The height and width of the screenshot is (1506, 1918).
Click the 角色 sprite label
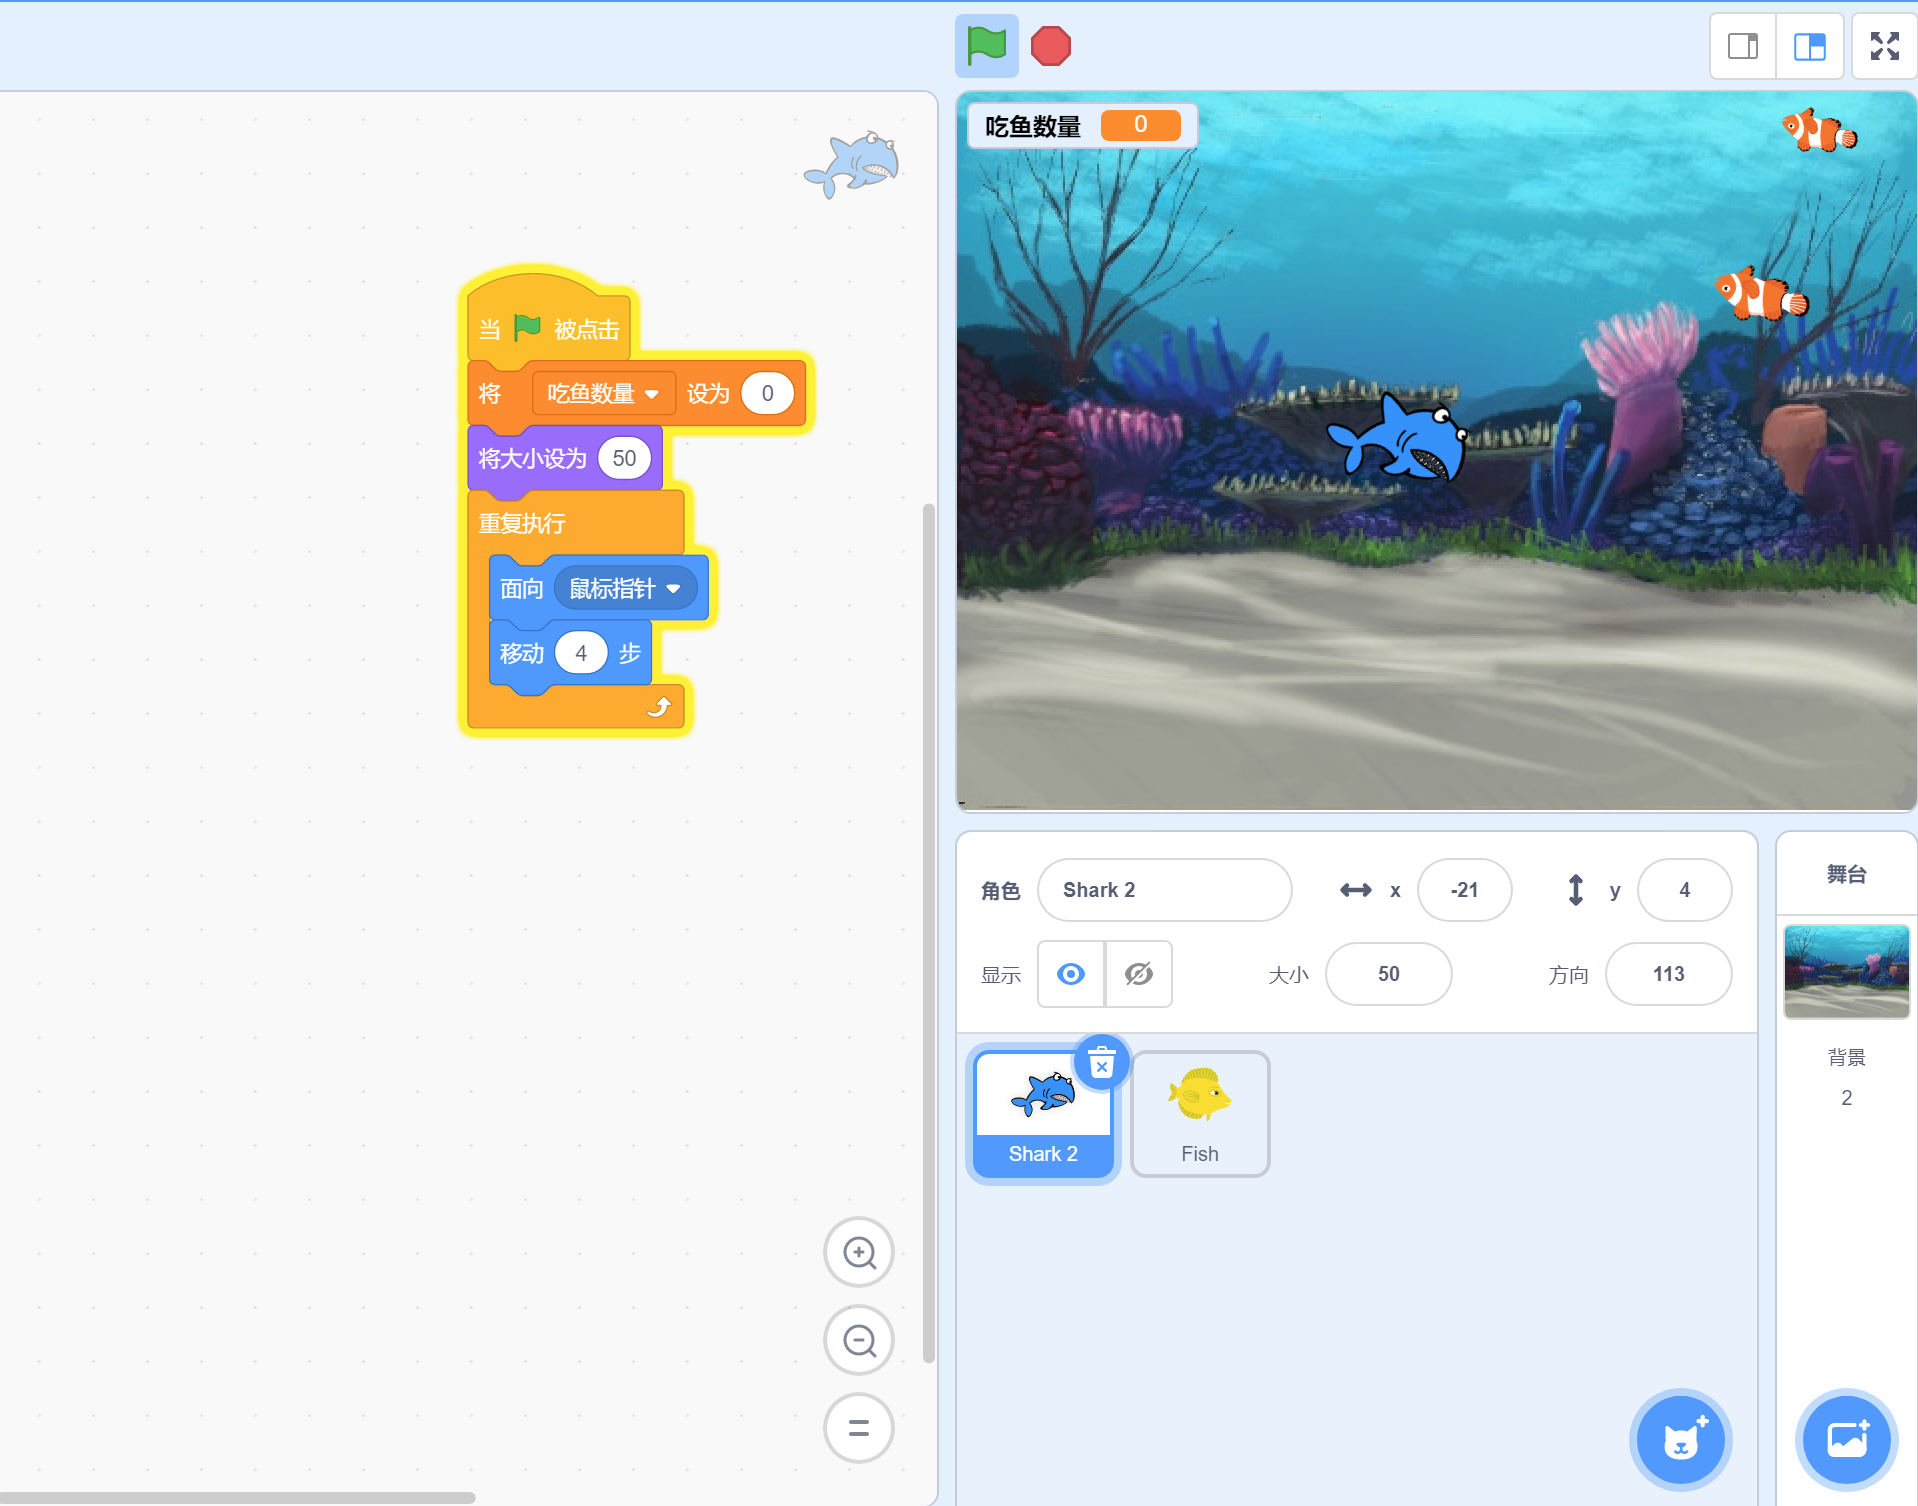[x=1000, y=891]
